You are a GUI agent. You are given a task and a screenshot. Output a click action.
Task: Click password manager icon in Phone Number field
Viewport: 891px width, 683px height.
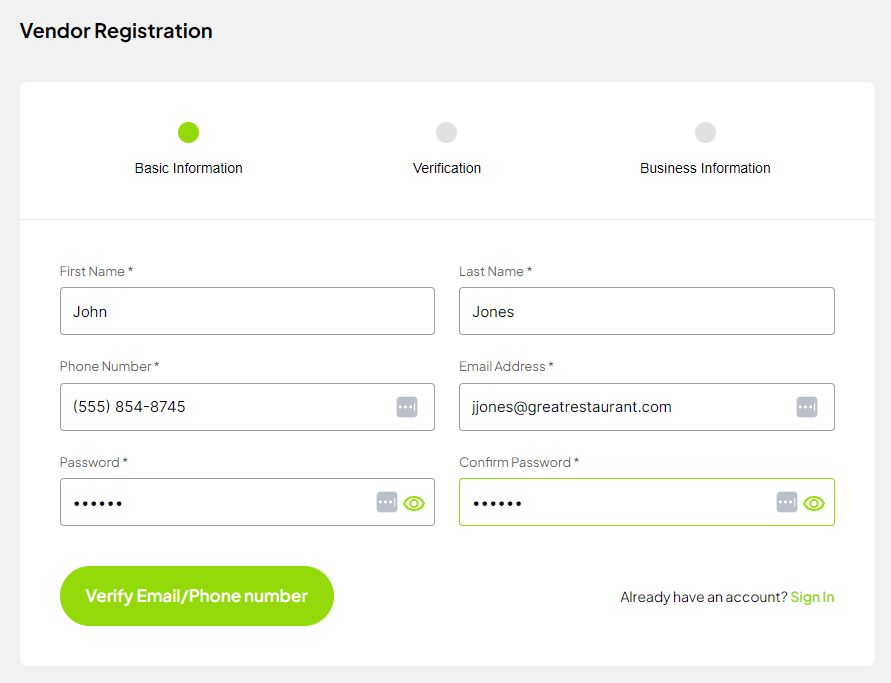click(407, 407)
